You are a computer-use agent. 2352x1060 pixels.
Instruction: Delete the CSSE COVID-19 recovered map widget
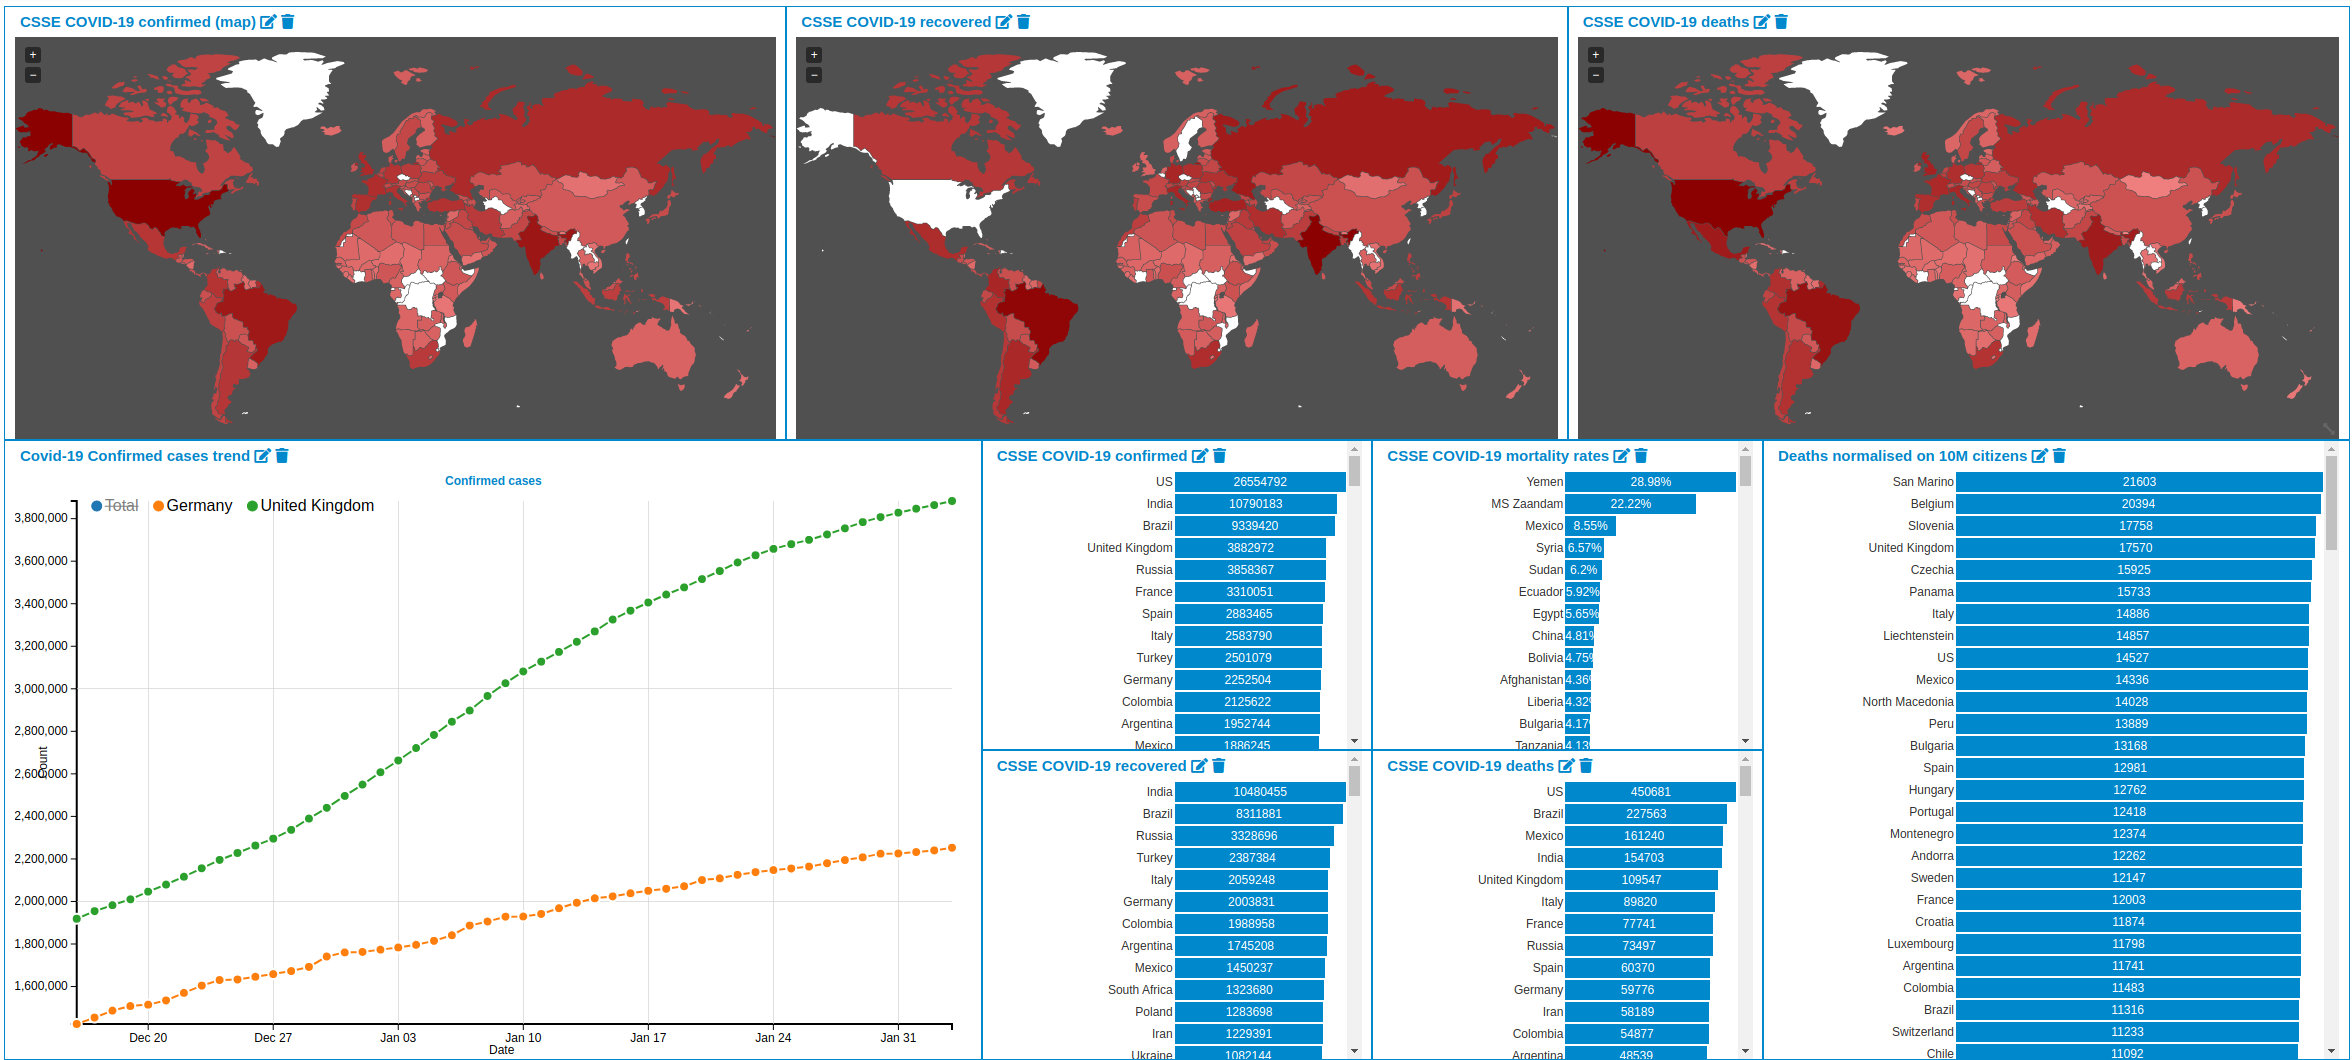pyautogui.click(x=1023, y=22)
